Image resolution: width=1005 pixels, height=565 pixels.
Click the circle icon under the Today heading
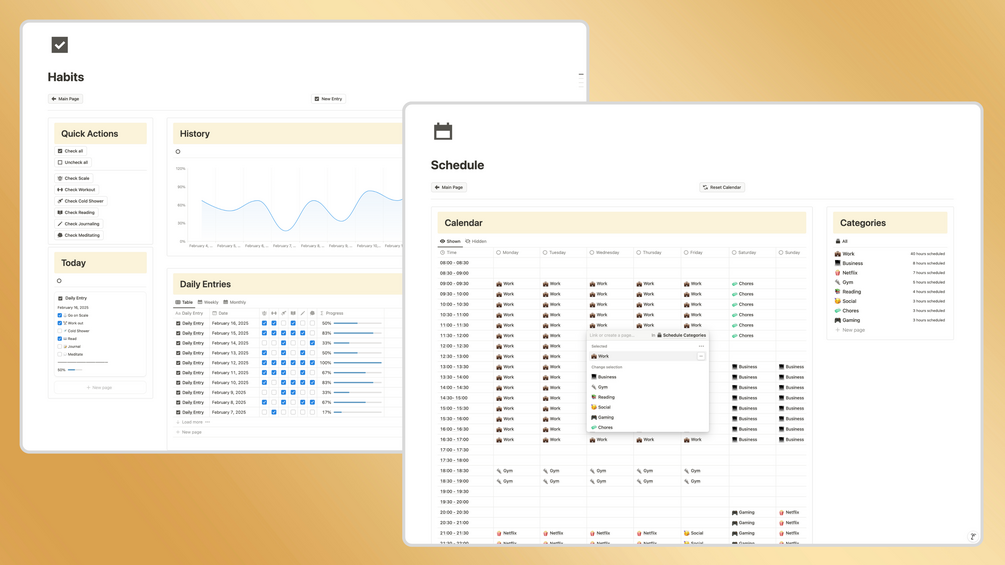tap(59, 281)
